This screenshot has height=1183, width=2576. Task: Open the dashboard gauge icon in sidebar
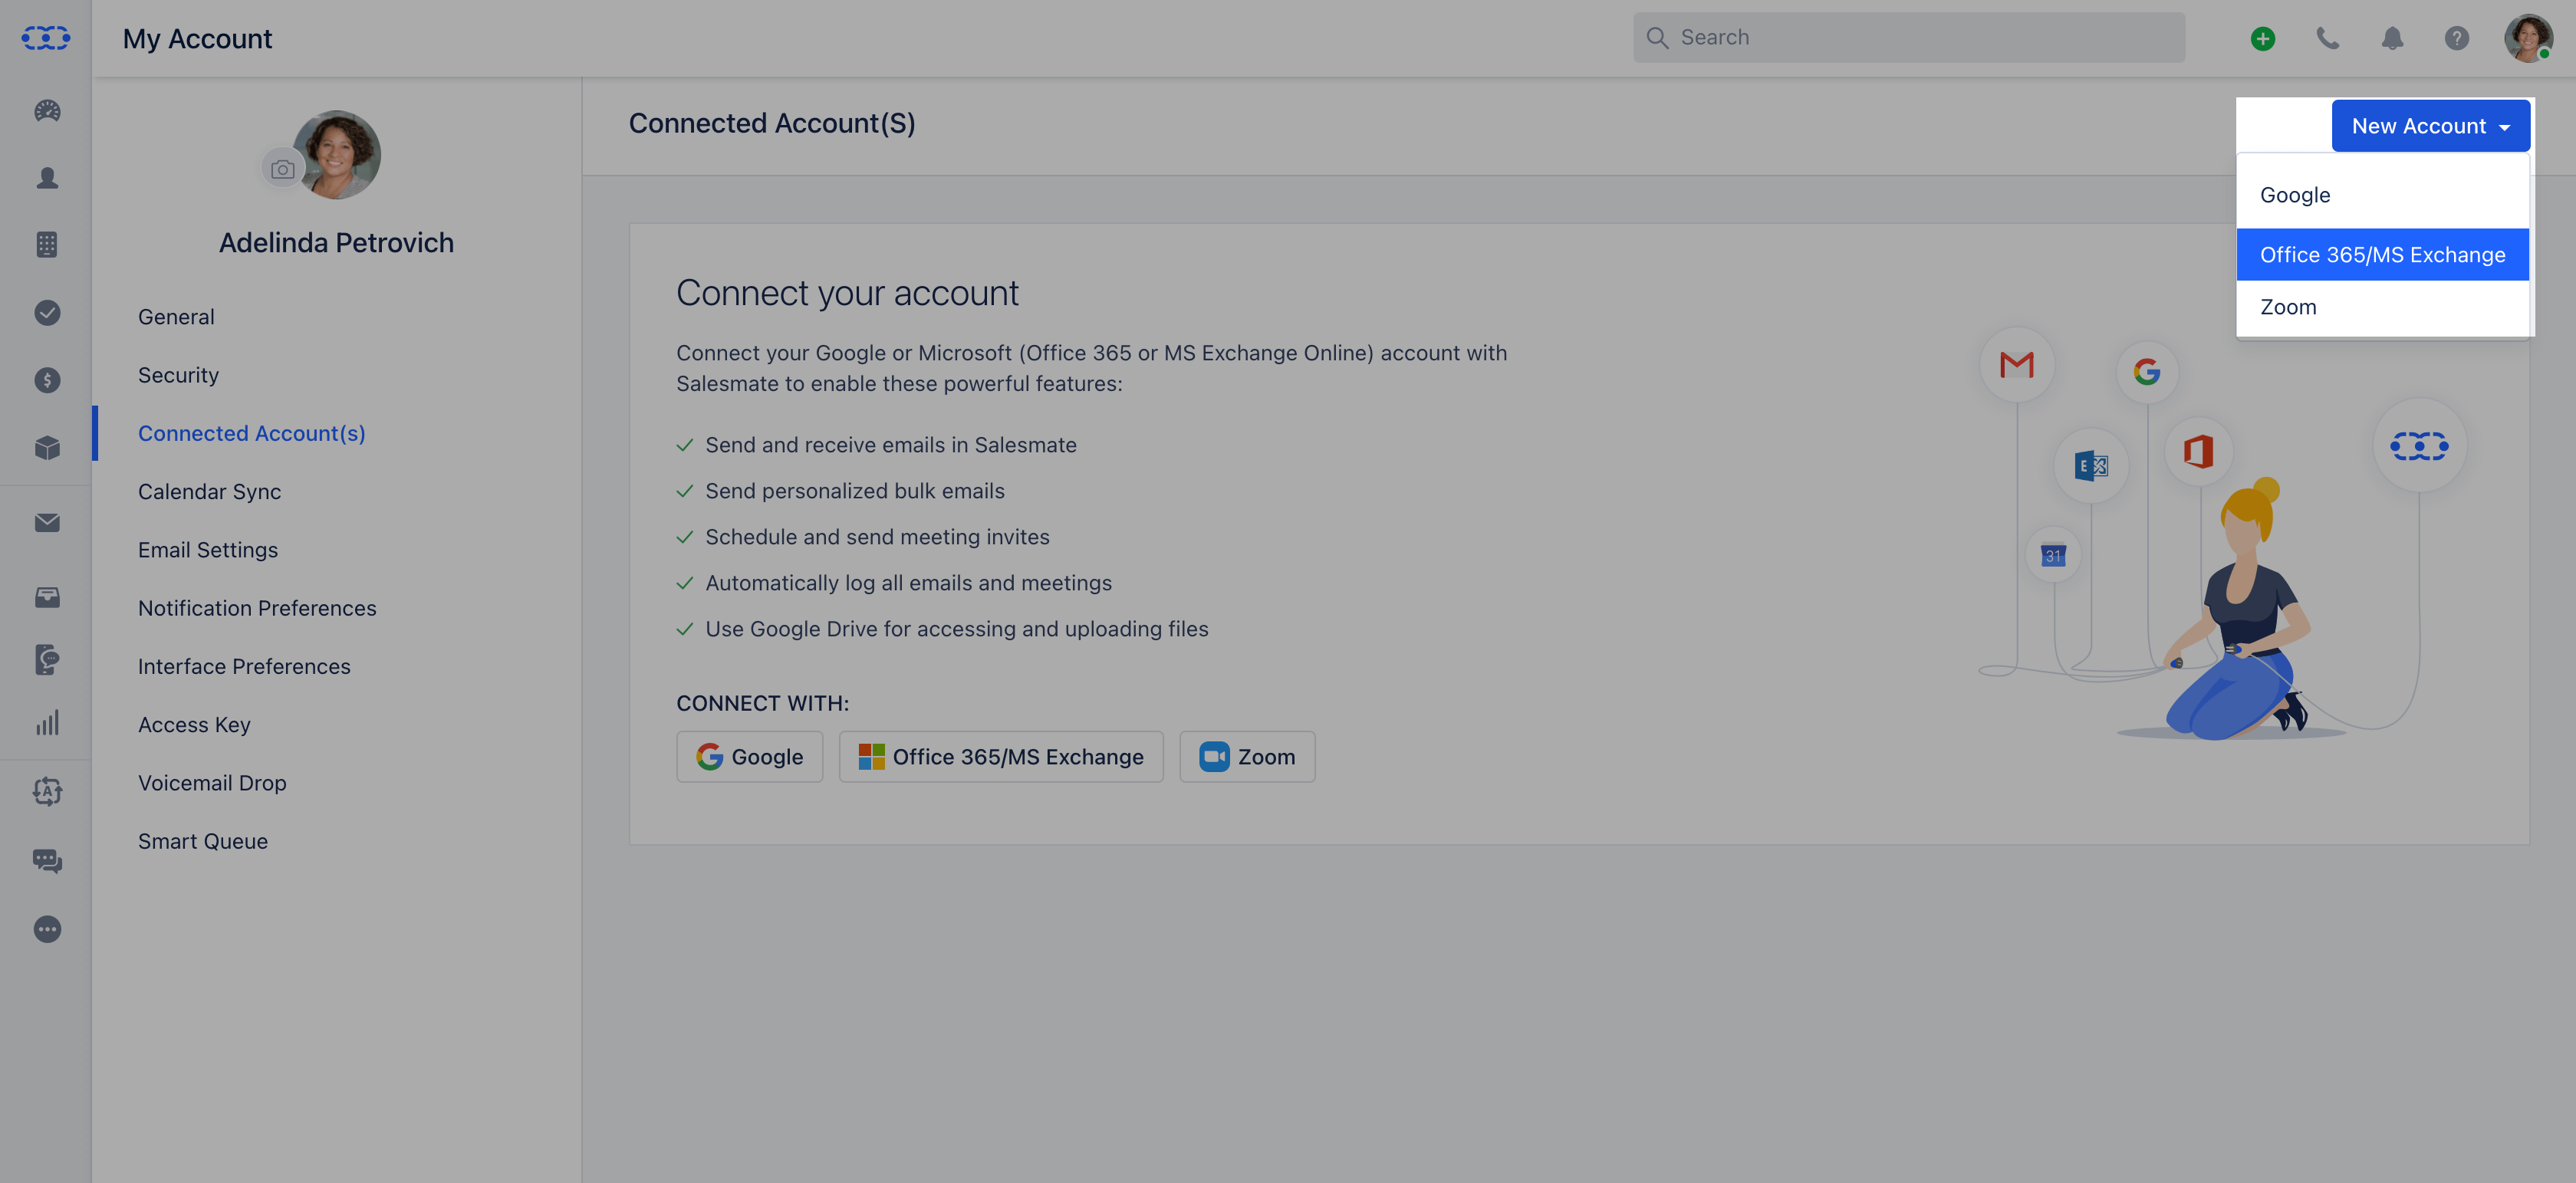pyautogui.click(x=47, y=111)
